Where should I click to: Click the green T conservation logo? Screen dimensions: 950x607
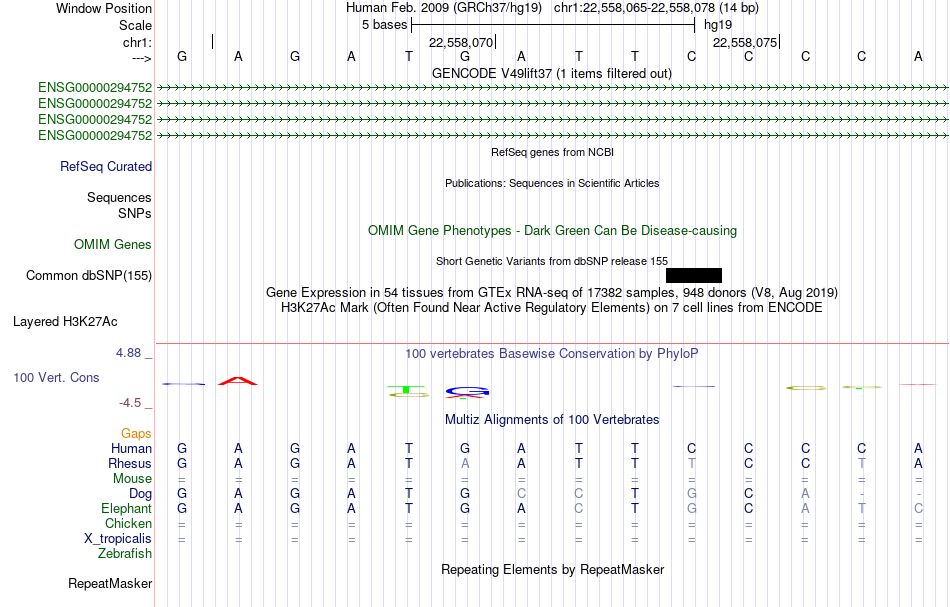407,389
